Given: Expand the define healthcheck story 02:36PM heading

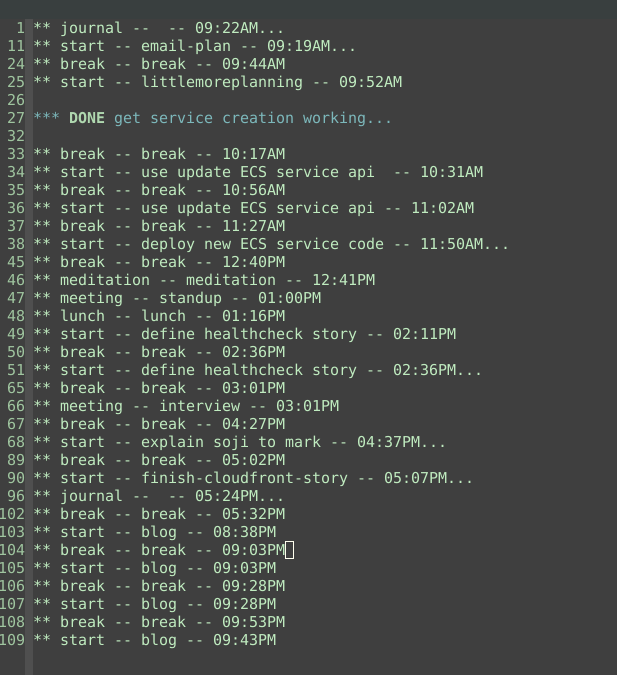Looking at the screenshot, I should tap(257, 370).
